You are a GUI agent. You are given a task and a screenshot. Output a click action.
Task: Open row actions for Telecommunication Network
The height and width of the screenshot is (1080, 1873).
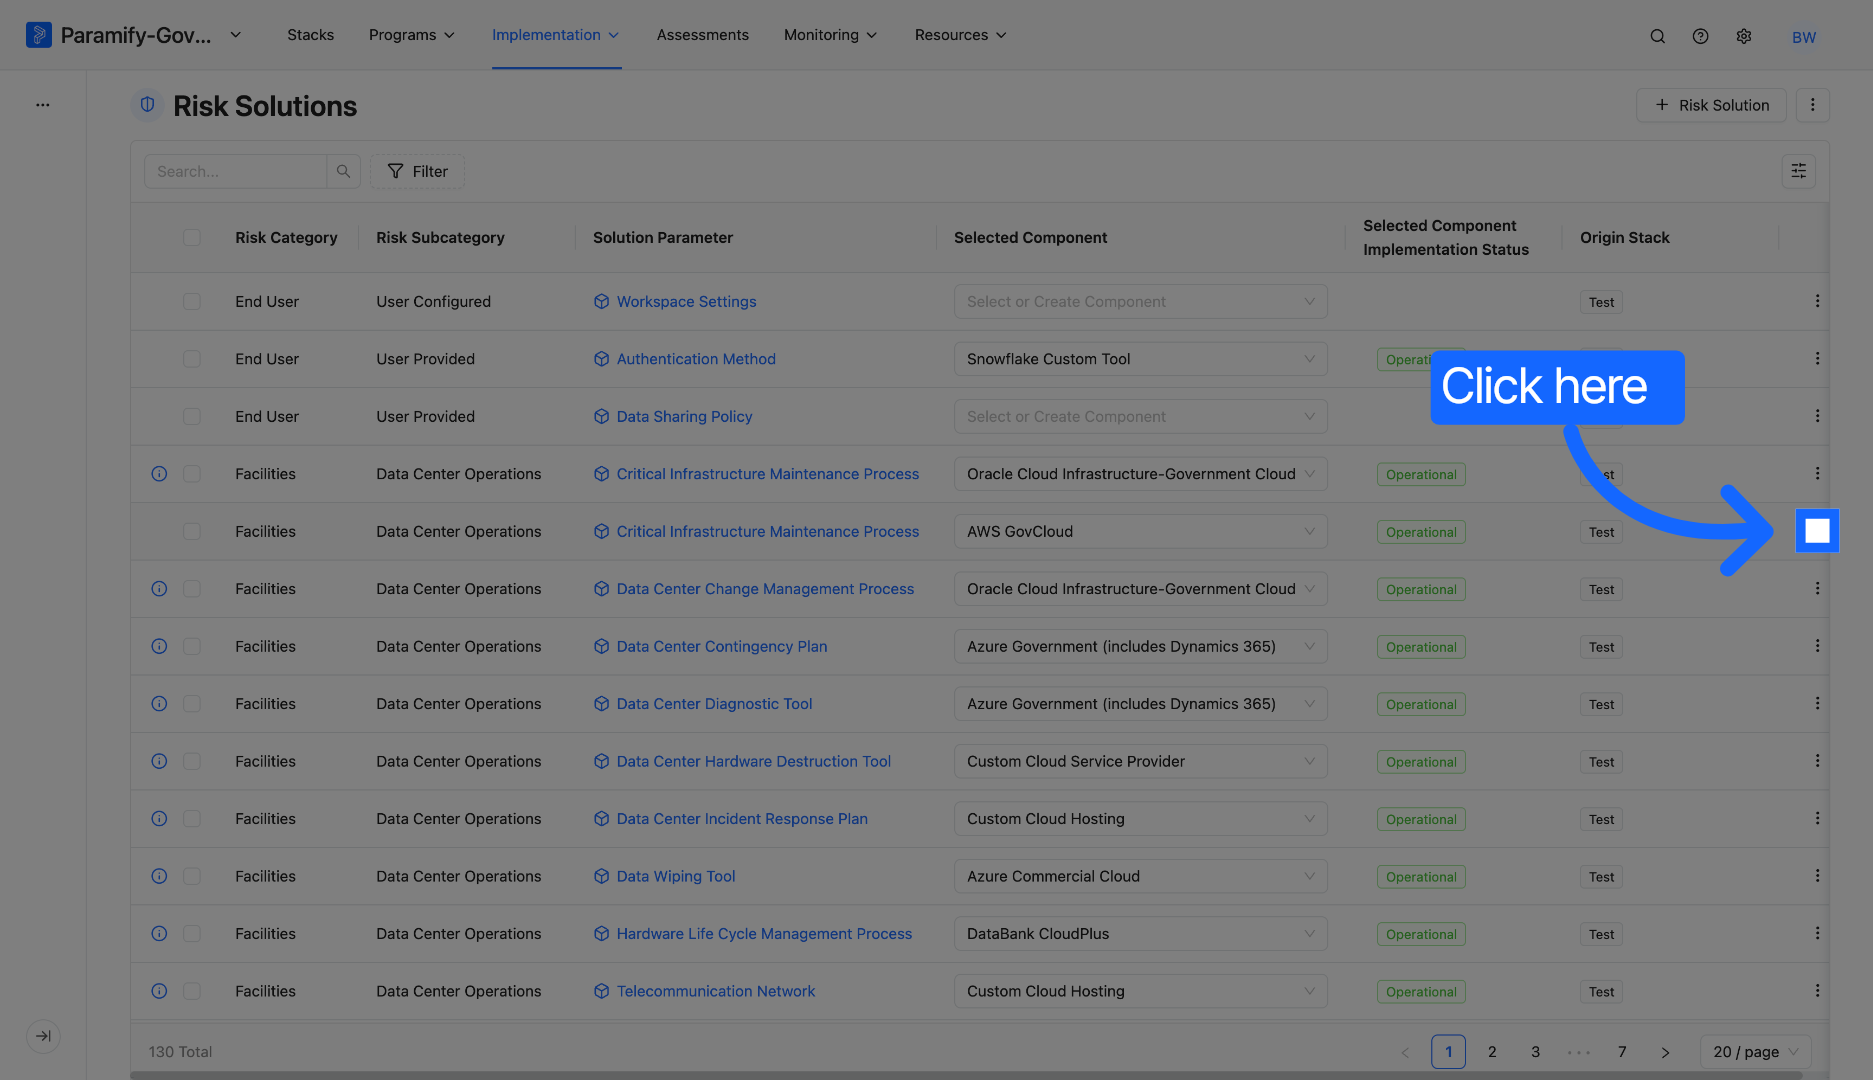[1817, 991]
